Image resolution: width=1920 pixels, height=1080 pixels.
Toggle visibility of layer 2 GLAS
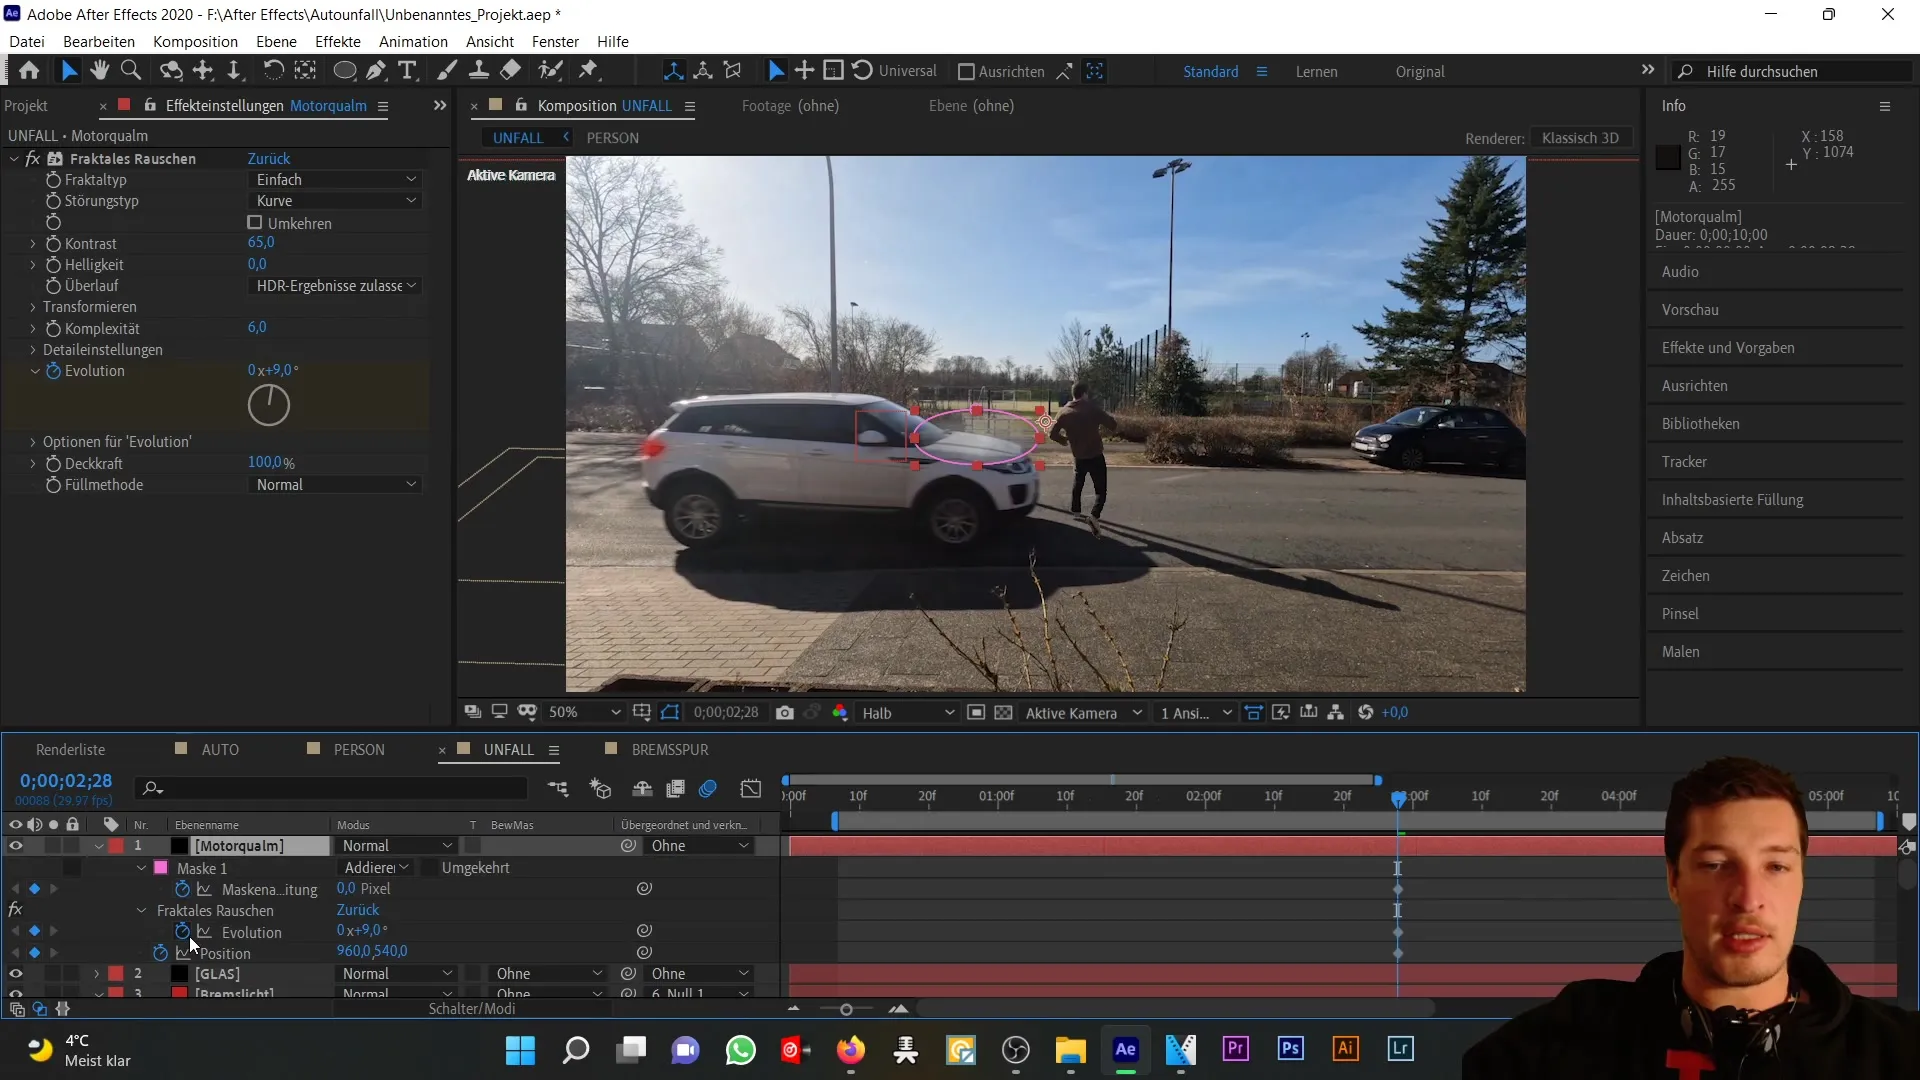[15, 973]
